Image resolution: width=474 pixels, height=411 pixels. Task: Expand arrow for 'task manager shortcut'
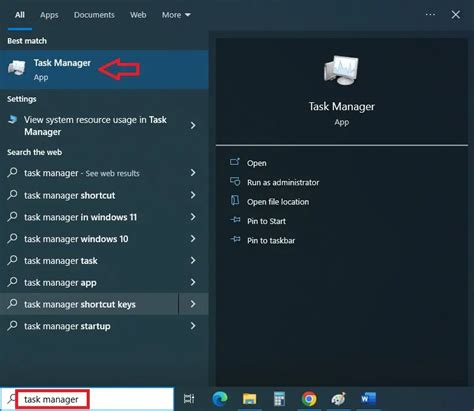pyautogui.click(x=193, y=195)
